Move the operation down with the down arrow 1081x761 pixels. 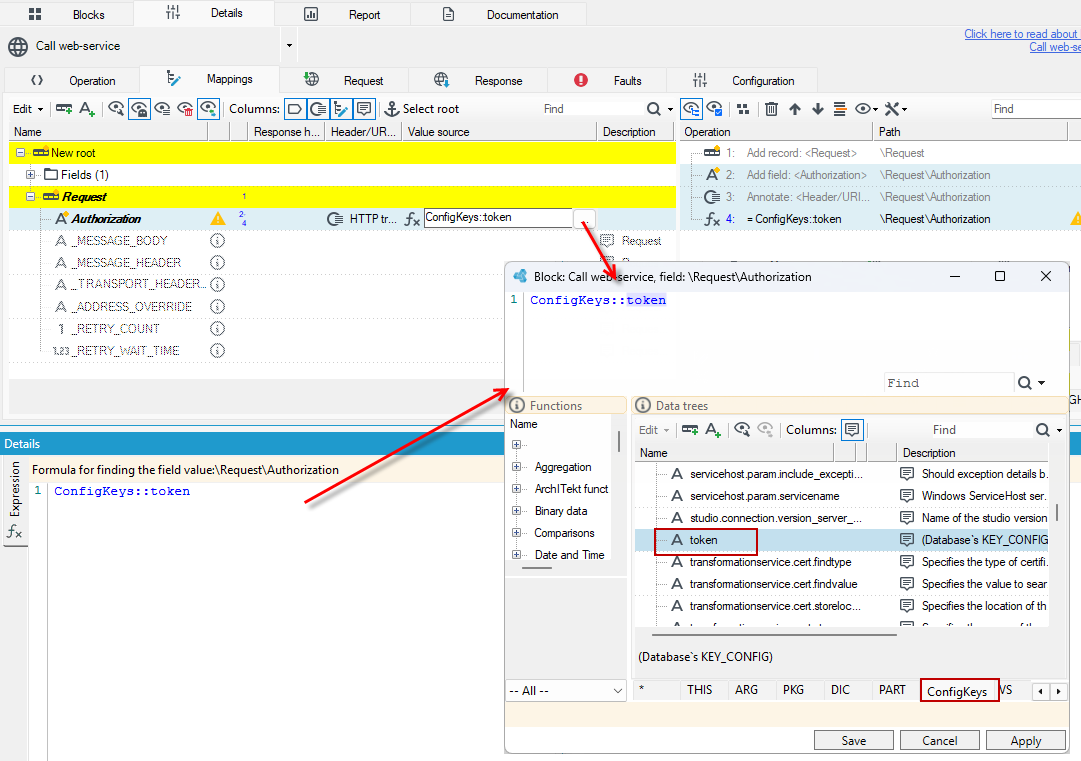click(x=818, y=109)
